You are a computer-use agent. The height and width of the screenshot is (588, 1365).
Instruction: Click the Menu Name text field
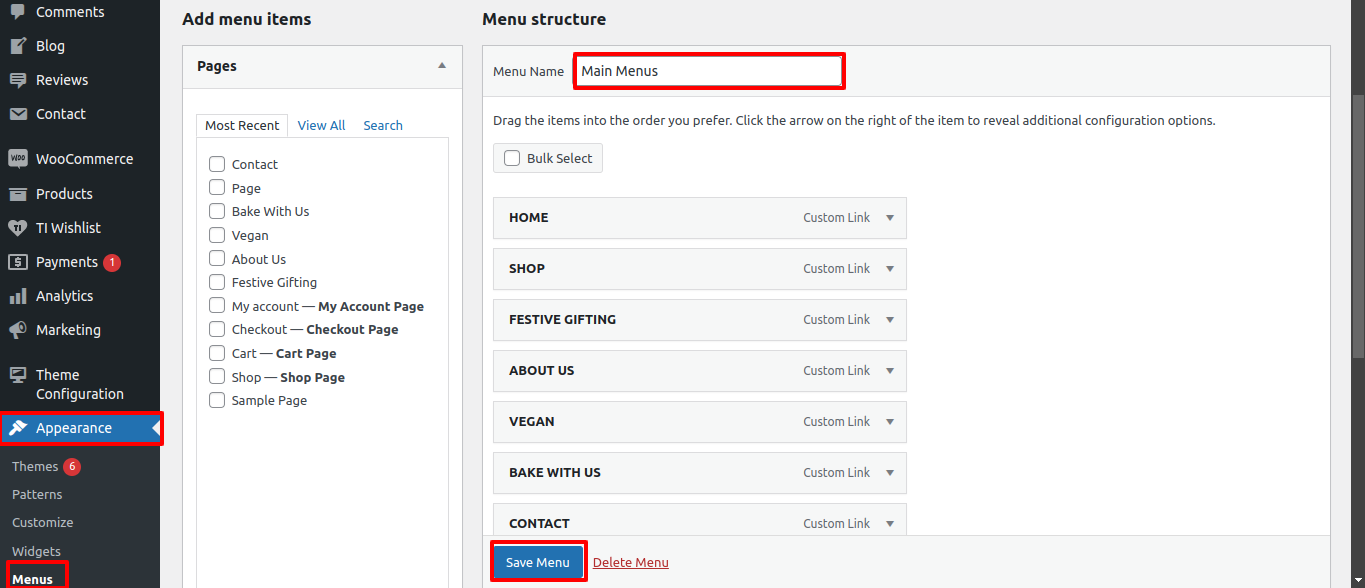709,71
